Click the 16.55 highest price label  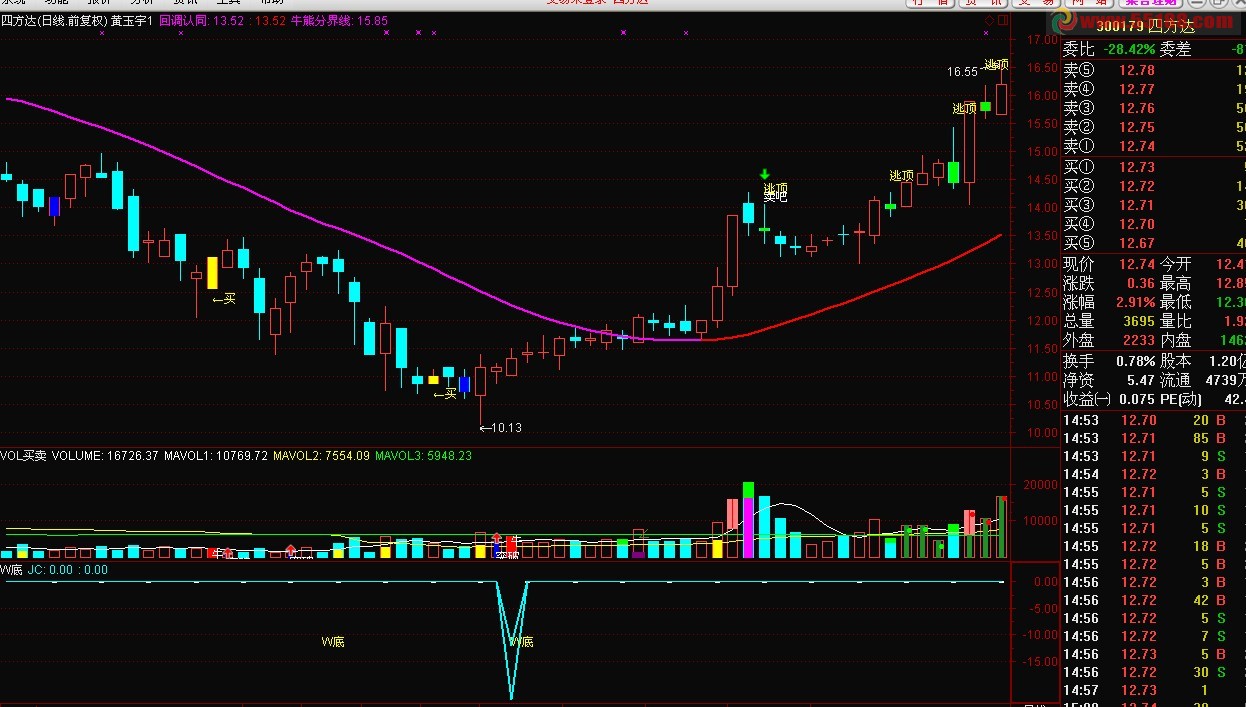coord(962,72)
